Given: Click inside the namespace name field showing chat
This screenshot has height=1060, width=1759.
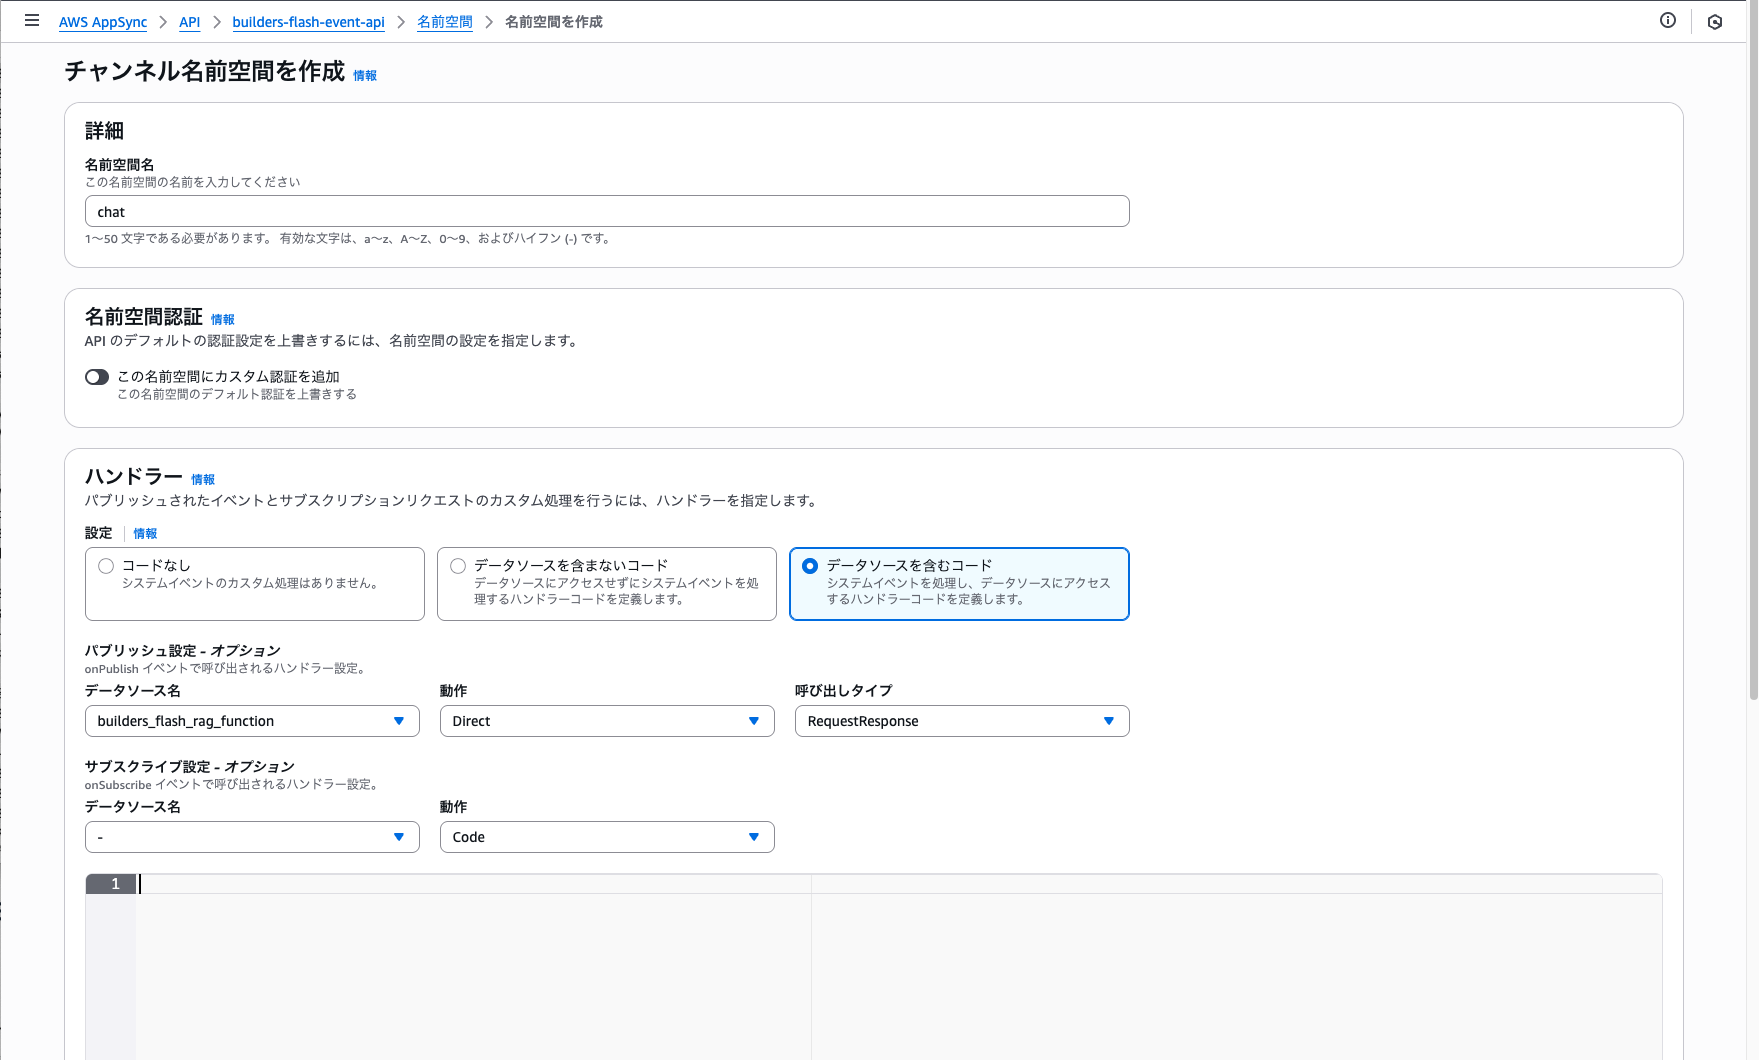Looking at the screenshot, I should pyautogui.click(x=606, y=211).
